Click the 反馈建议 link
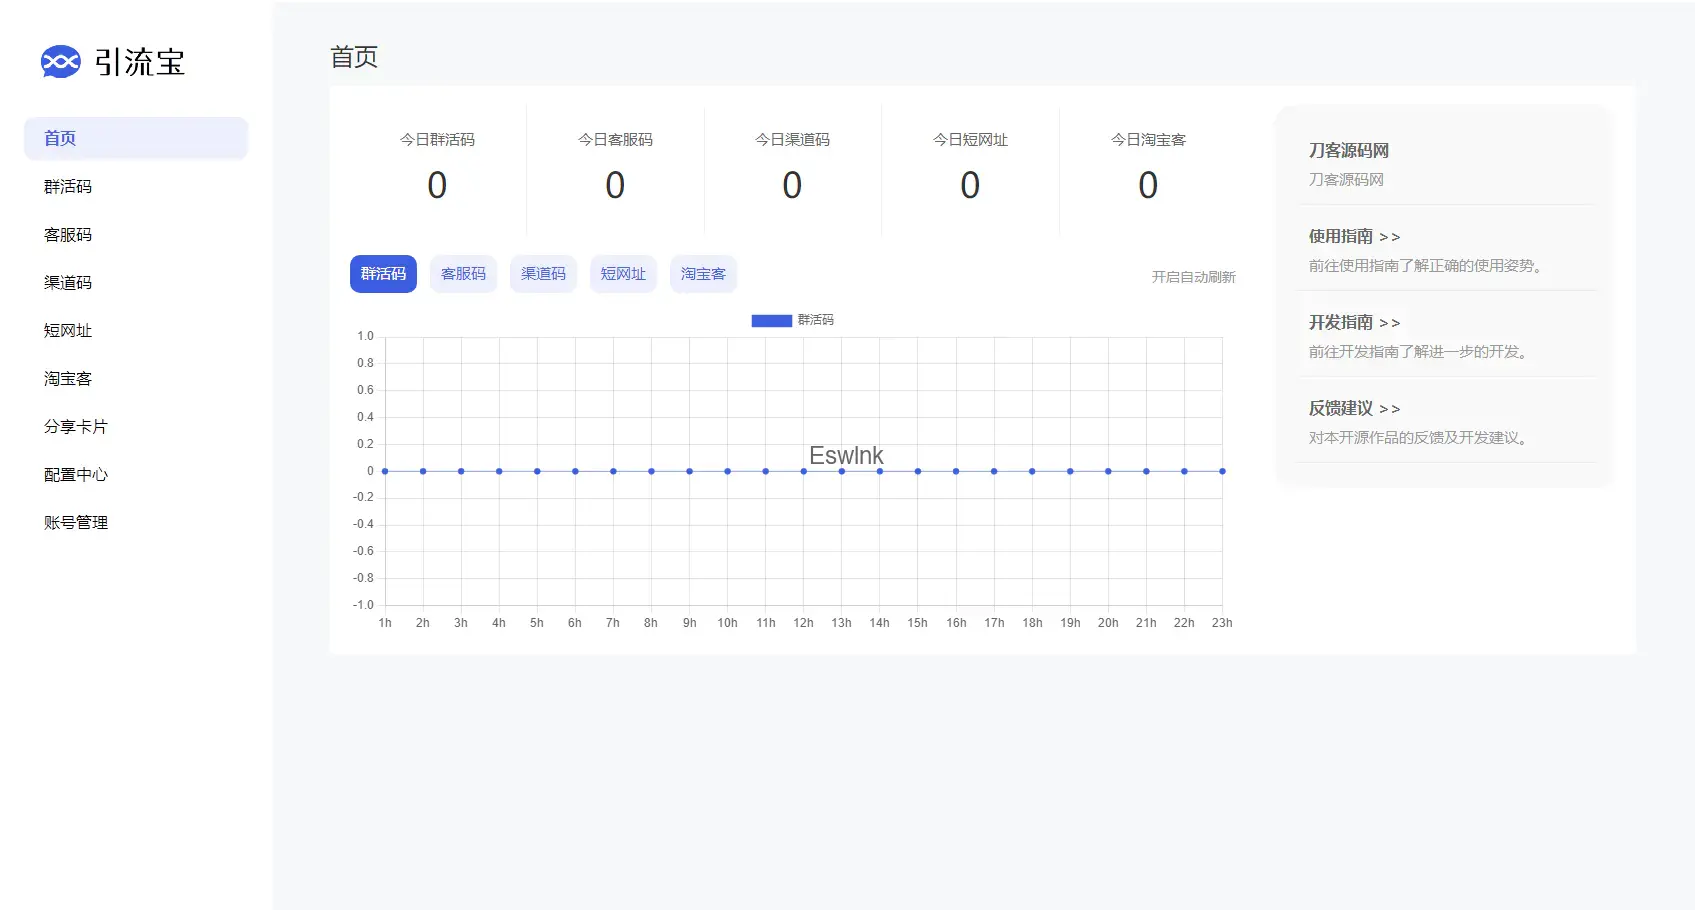The height and width of the screenshot is (910, 1695). click(x=1354, y=409)
